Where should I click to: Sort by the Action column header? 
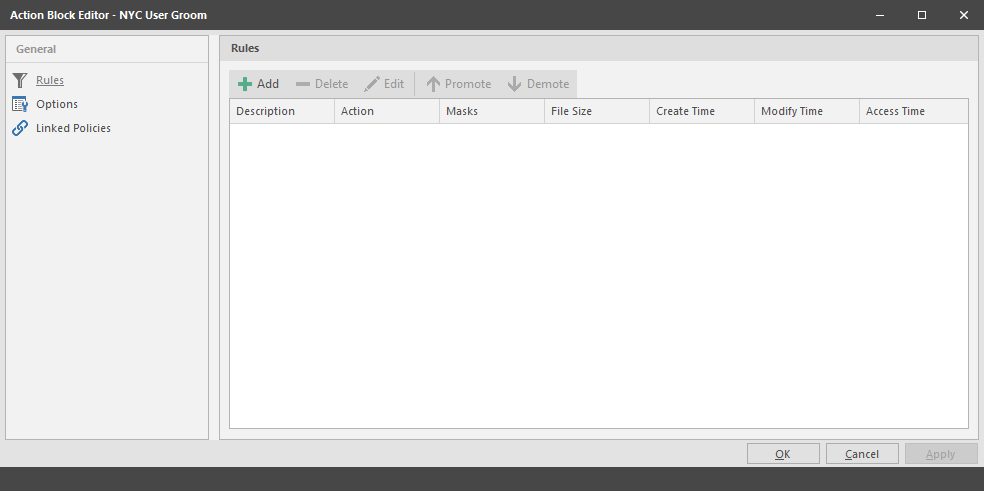[x=387, y=111]
